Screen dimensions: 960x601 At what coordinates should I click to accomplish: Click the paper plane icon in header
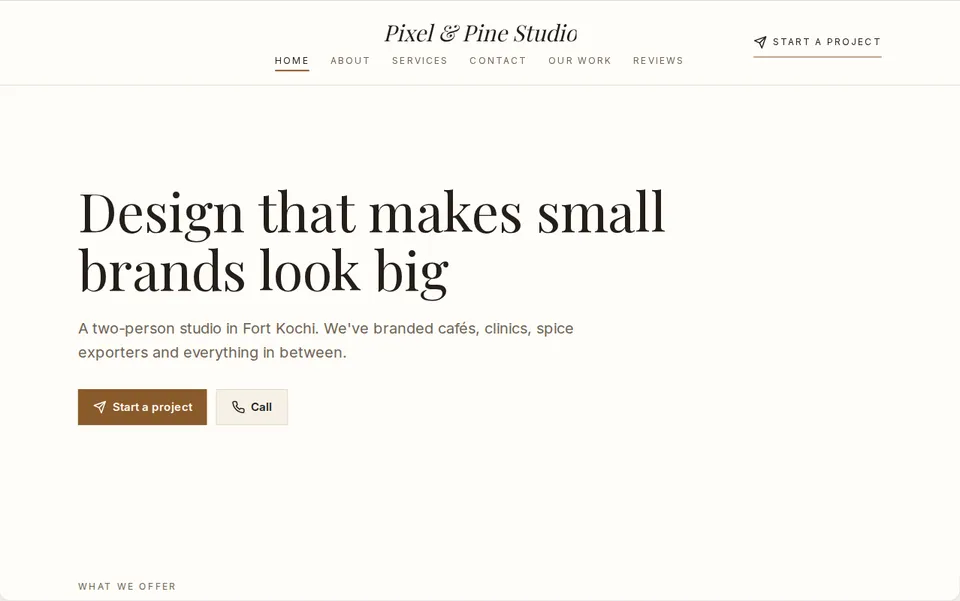pyautogui.click(x=760, y=42)
